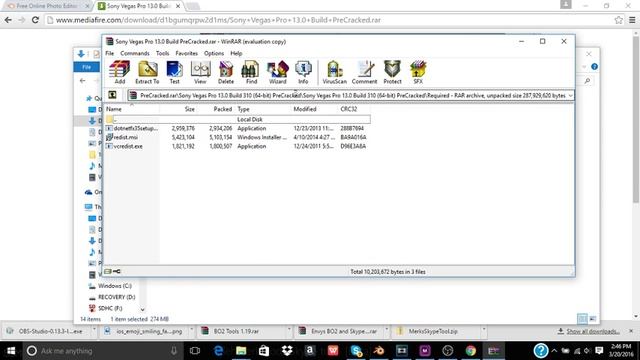Screen dimensions: 640x360
Task: Click the blue File tab in Explorer
Action: 87,67
